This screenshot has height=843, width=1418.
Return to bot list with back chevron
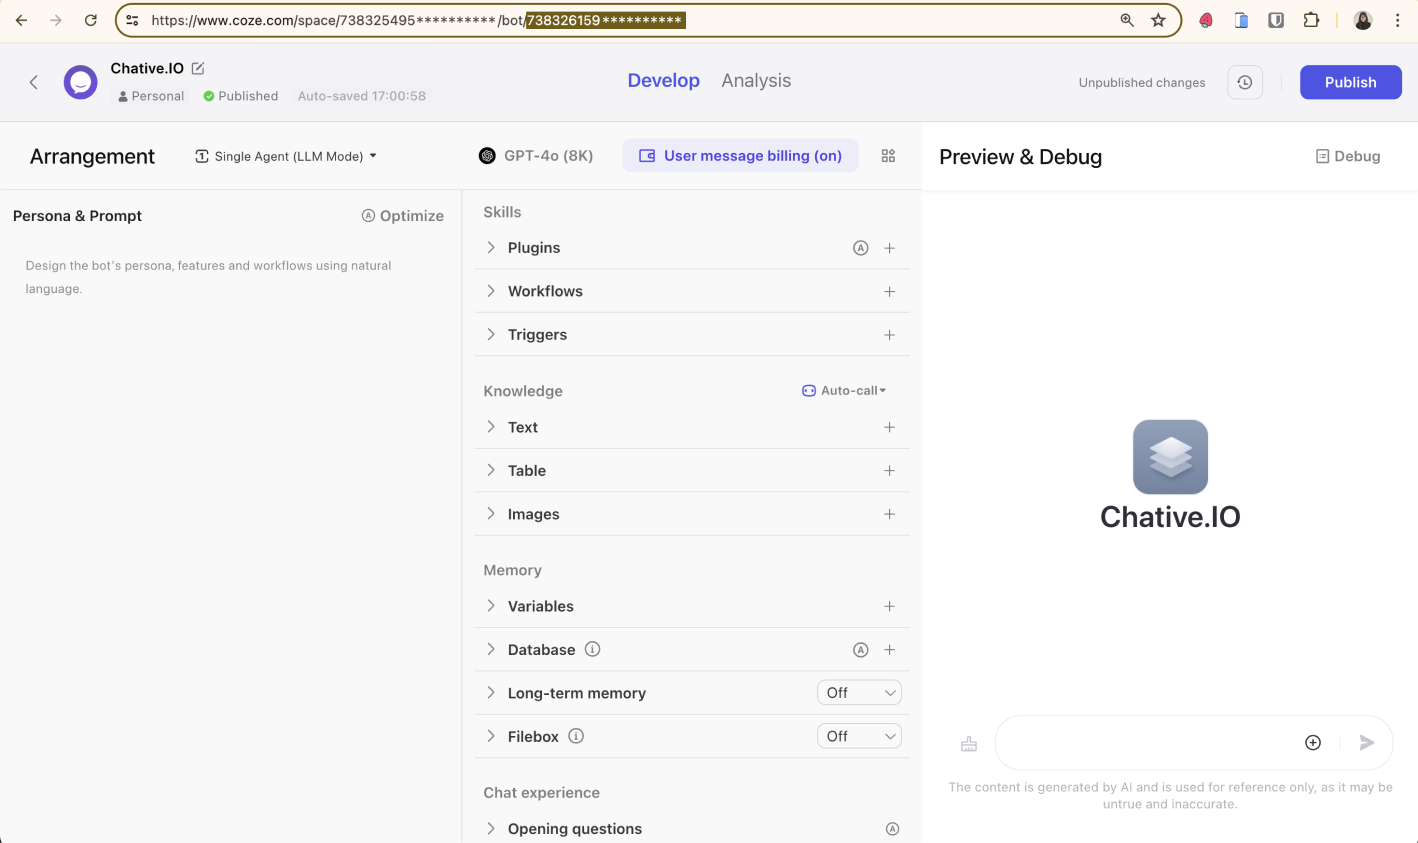click(x=34, y=82)
